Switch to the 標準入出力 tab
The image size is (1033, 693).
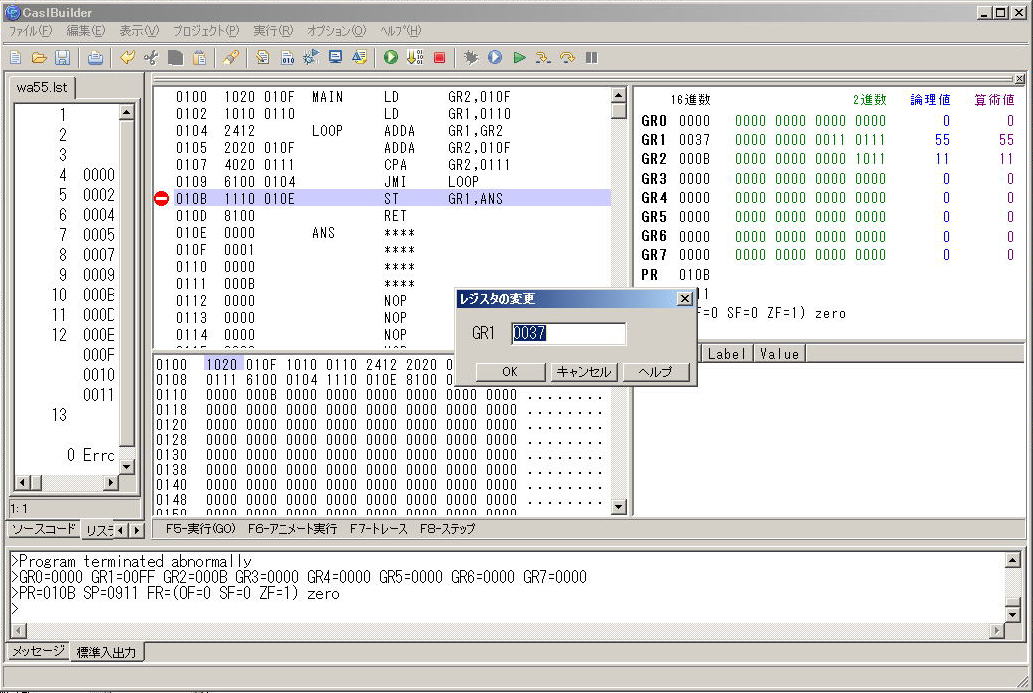pos(108,652)
